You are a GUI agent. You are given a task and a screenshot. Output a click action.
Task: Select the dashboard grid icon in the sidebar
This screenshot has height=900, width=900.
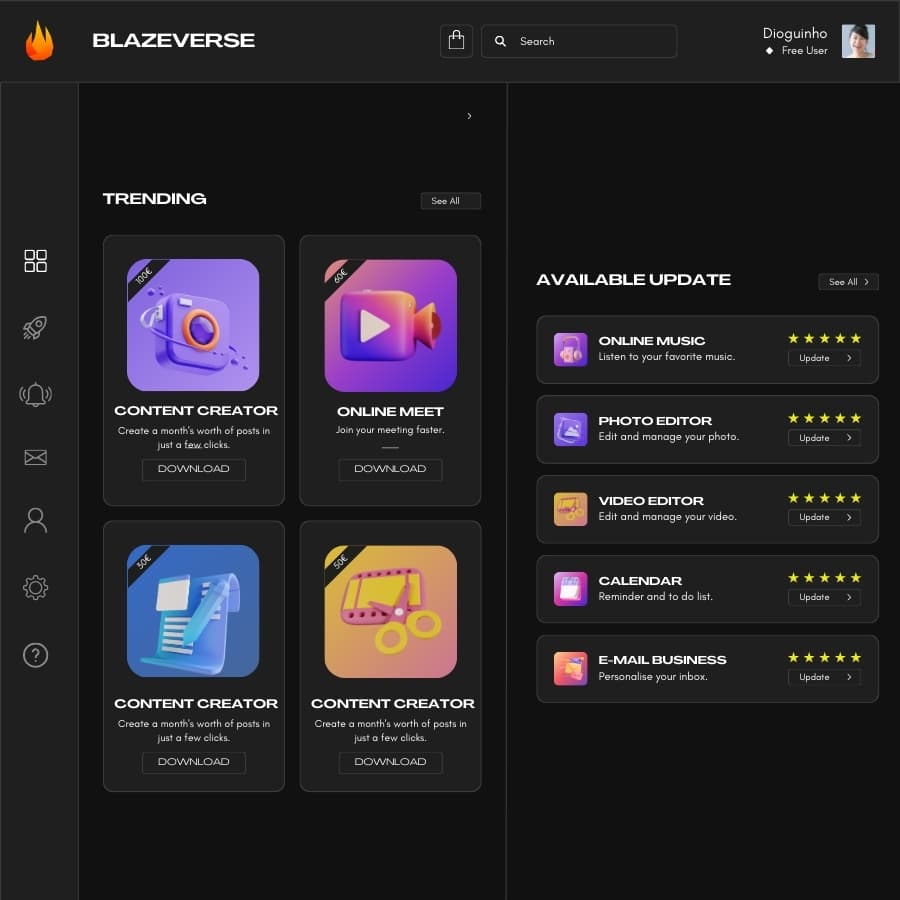click(35, 261)
